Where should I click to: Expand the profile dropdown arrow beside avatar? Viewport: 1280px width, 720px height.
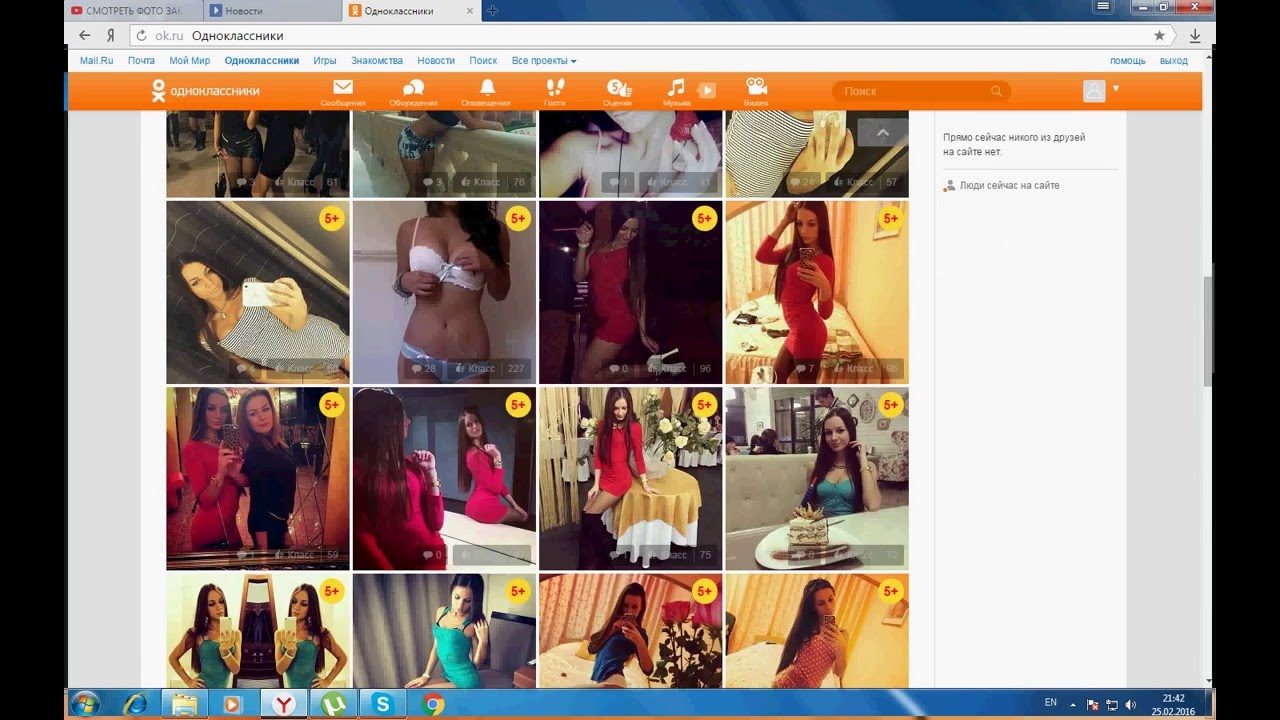1116,88
